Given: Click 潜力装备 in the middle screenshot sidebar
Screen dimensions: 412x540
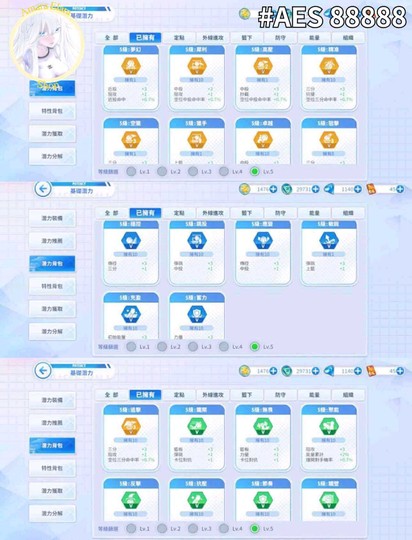Looking at the screenshot, I should pos(52,218).
